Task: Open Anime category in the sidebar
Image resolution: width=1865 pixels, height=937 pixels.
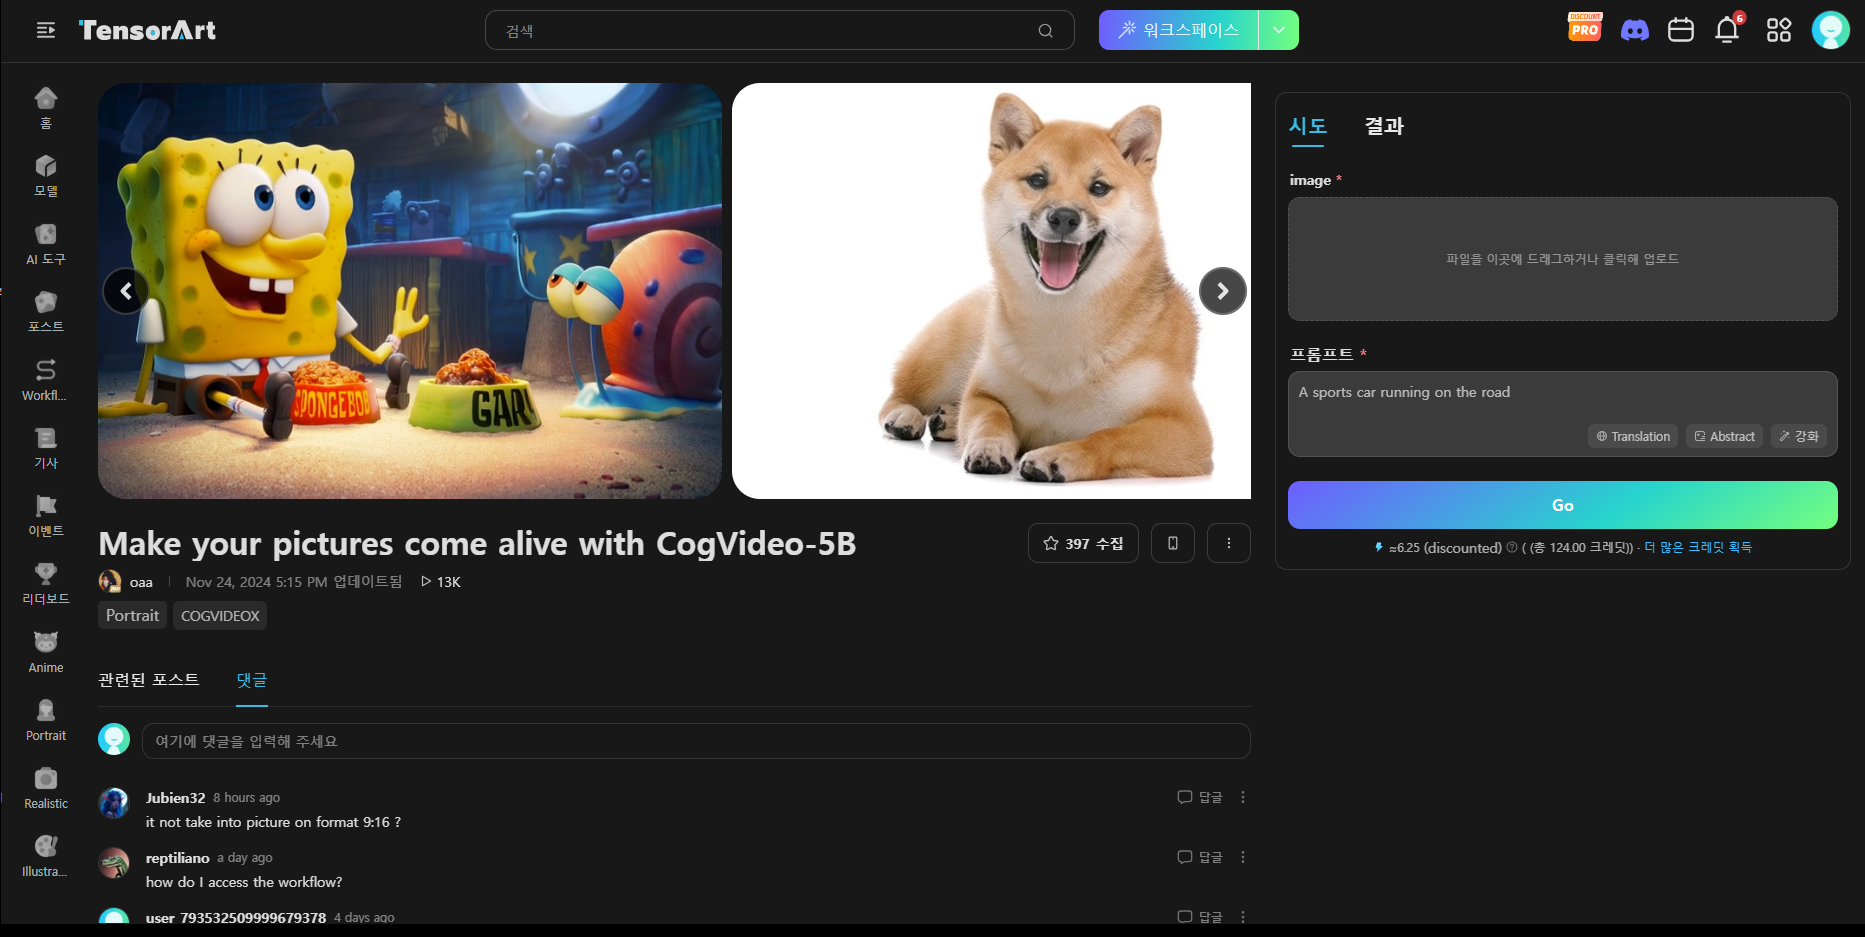Action: pyautogui.click(x=46, y=652)
